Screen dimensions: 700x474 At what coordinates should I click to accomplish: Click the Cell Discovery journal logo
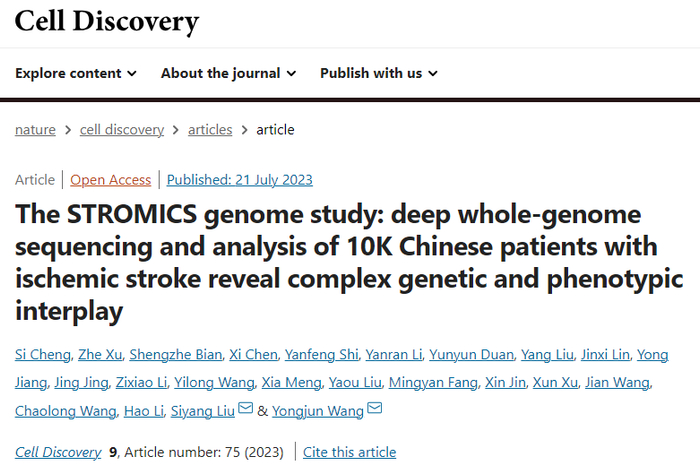[106, 21]
